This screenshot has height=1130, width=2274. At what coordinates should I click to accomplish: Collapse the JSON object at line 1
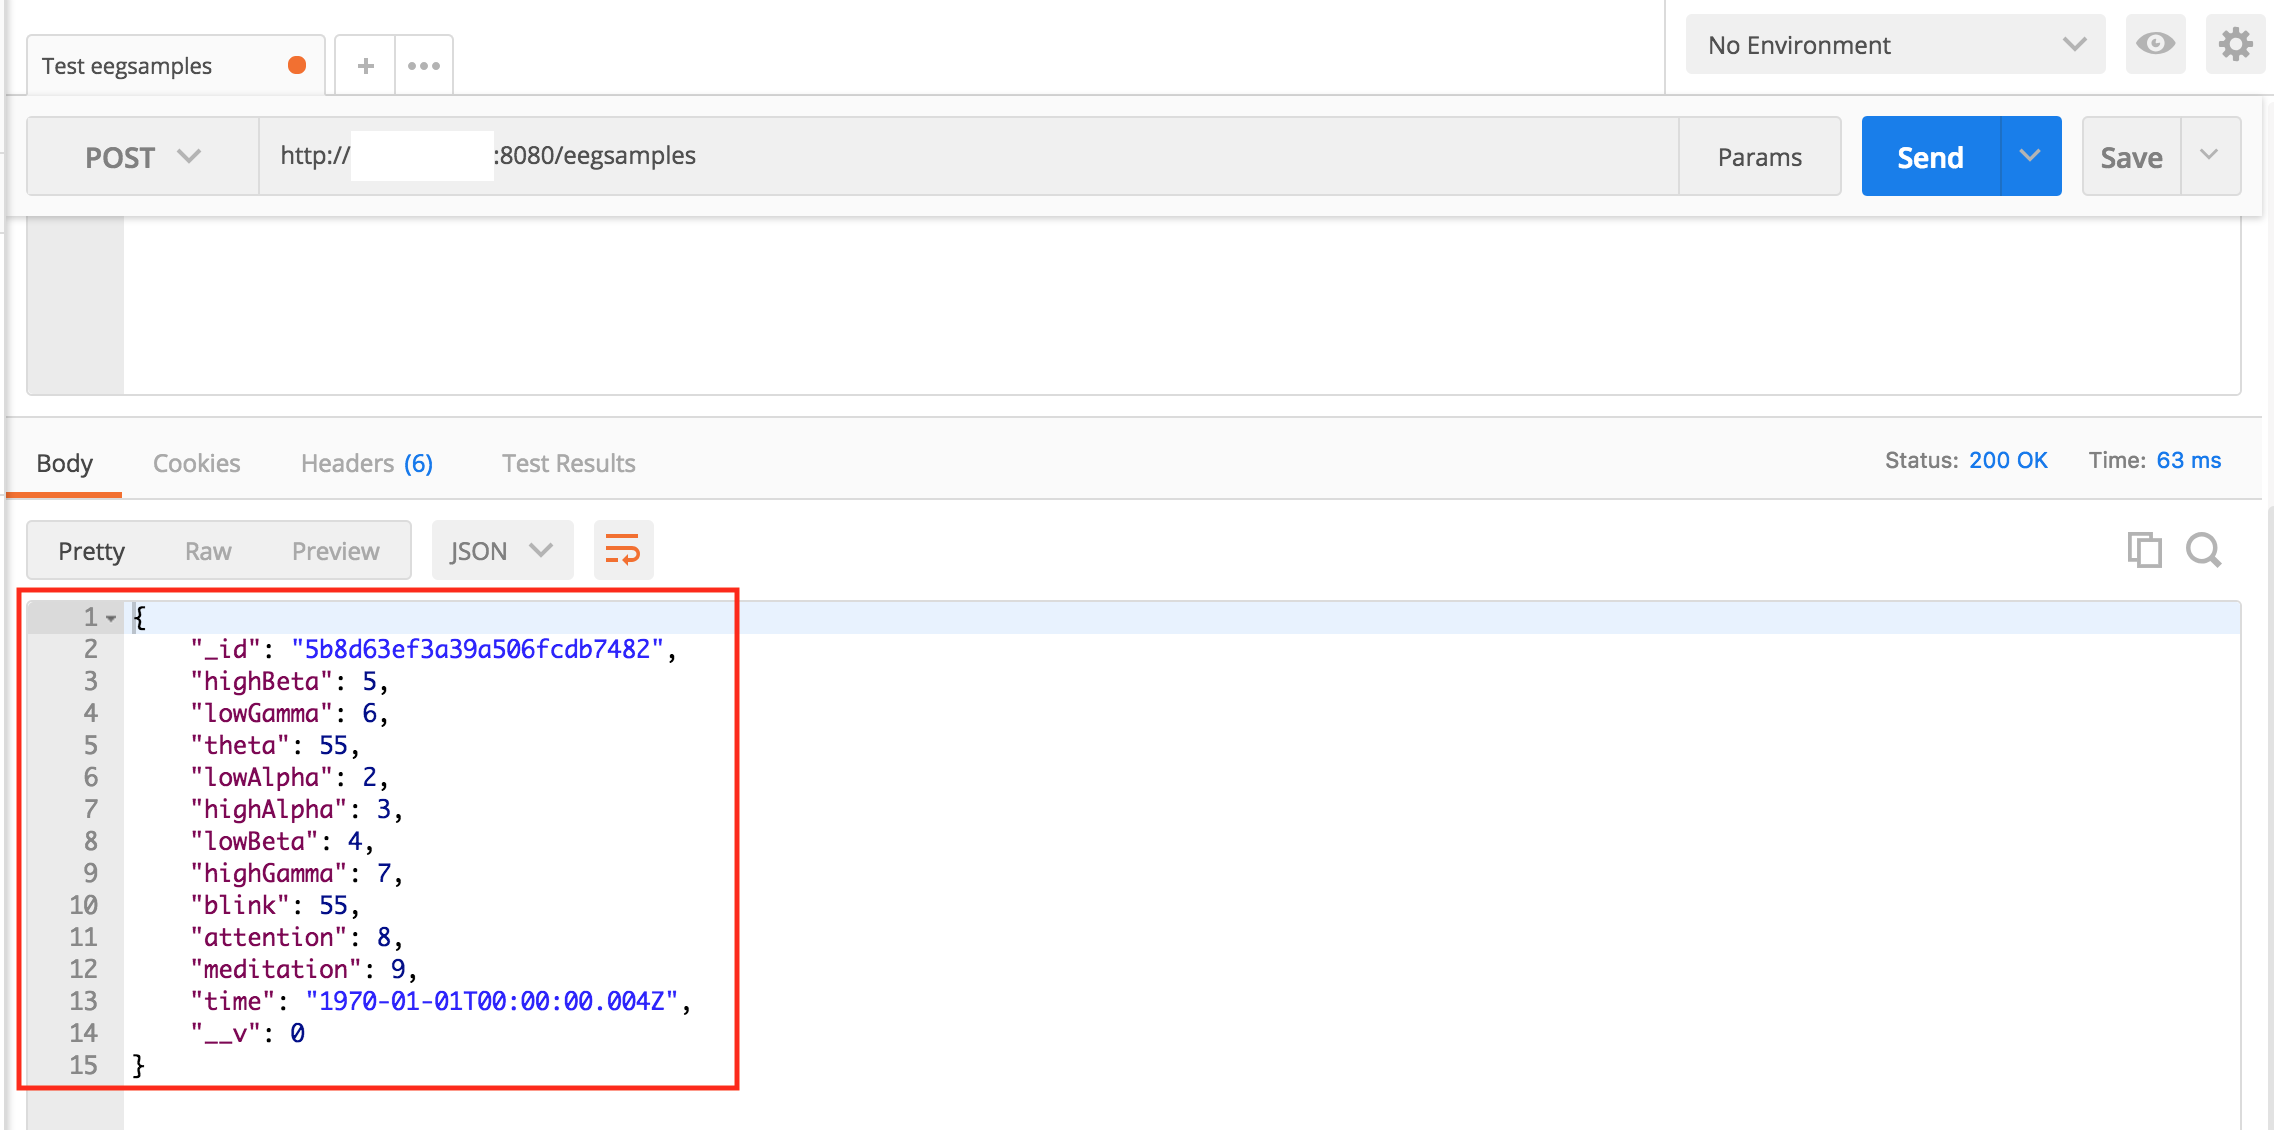coord(110,617)
